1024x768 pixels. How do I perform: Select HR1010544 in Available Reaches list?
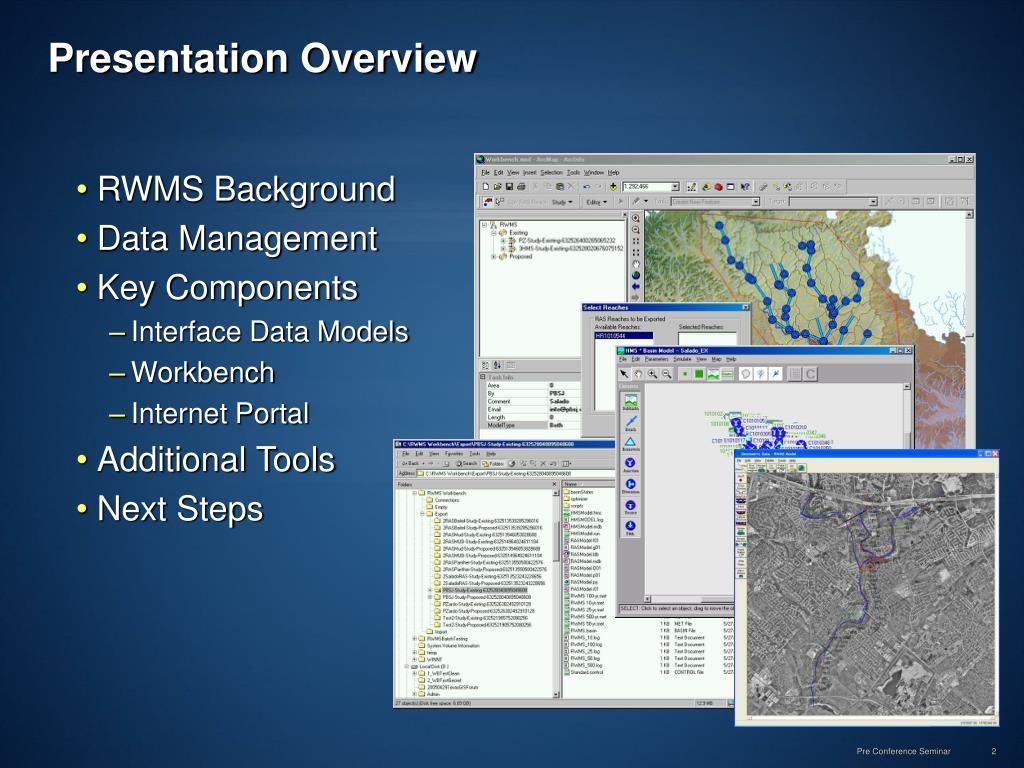pyautogui.click(x=622, y=336)
